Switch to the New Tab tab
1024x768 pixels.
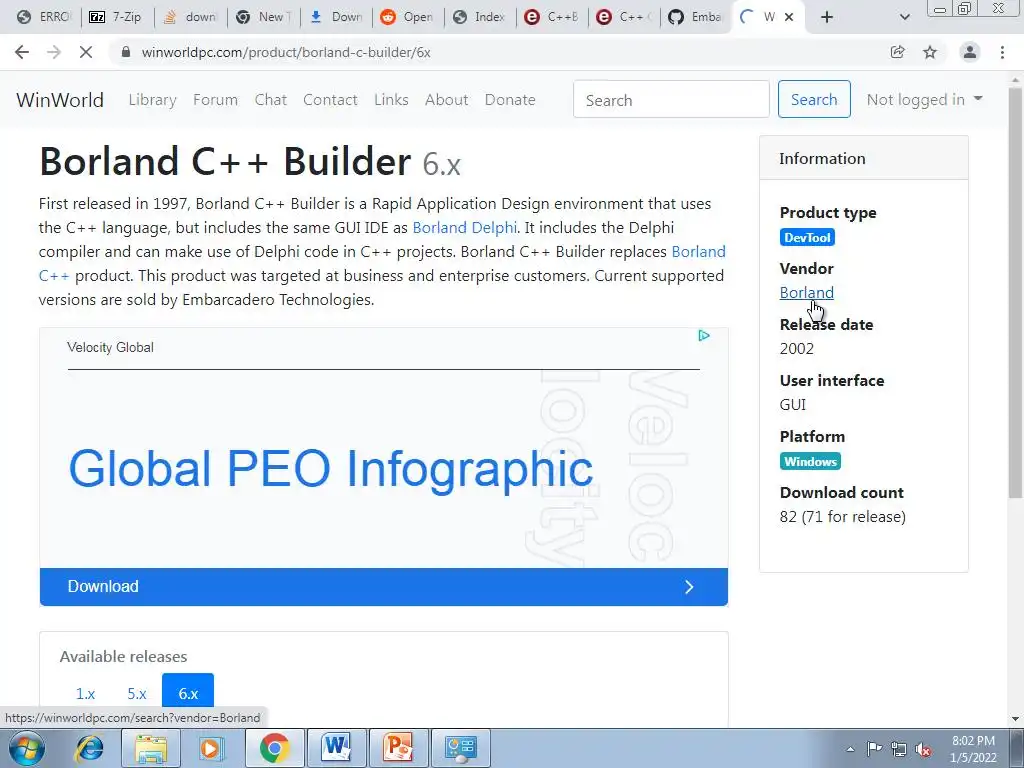[263, 17]
